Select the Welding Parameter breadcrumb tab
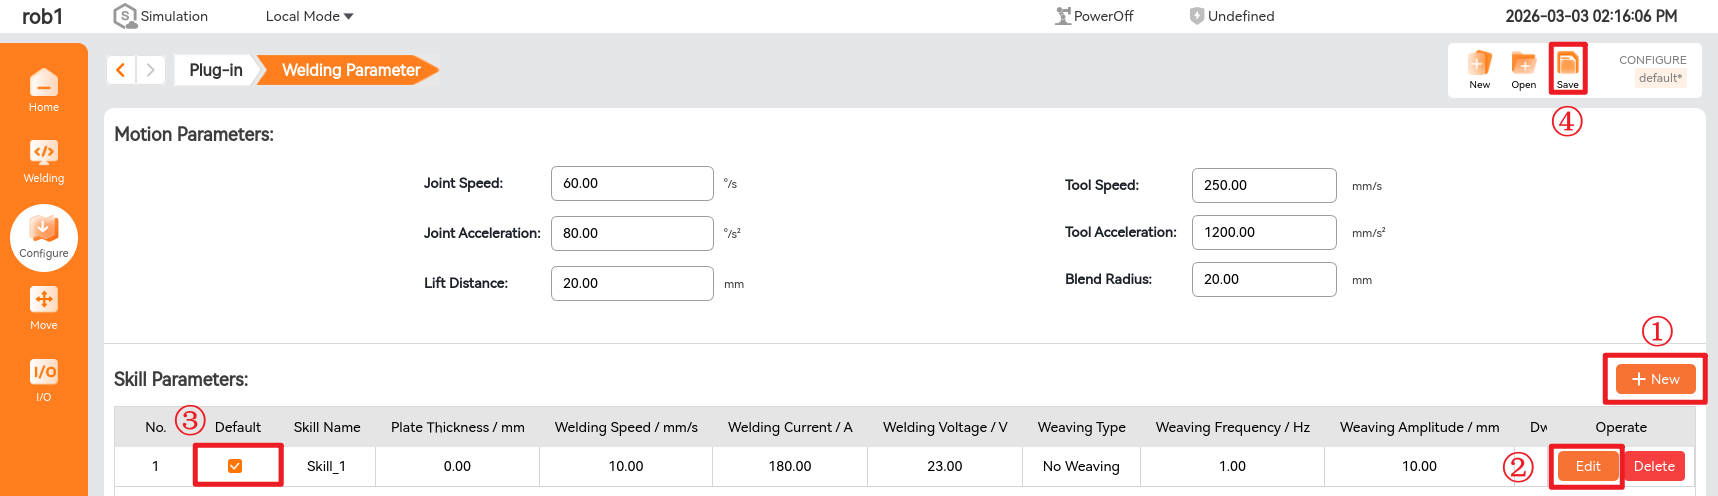This screenshot has width=1718, height=496. 350,70
